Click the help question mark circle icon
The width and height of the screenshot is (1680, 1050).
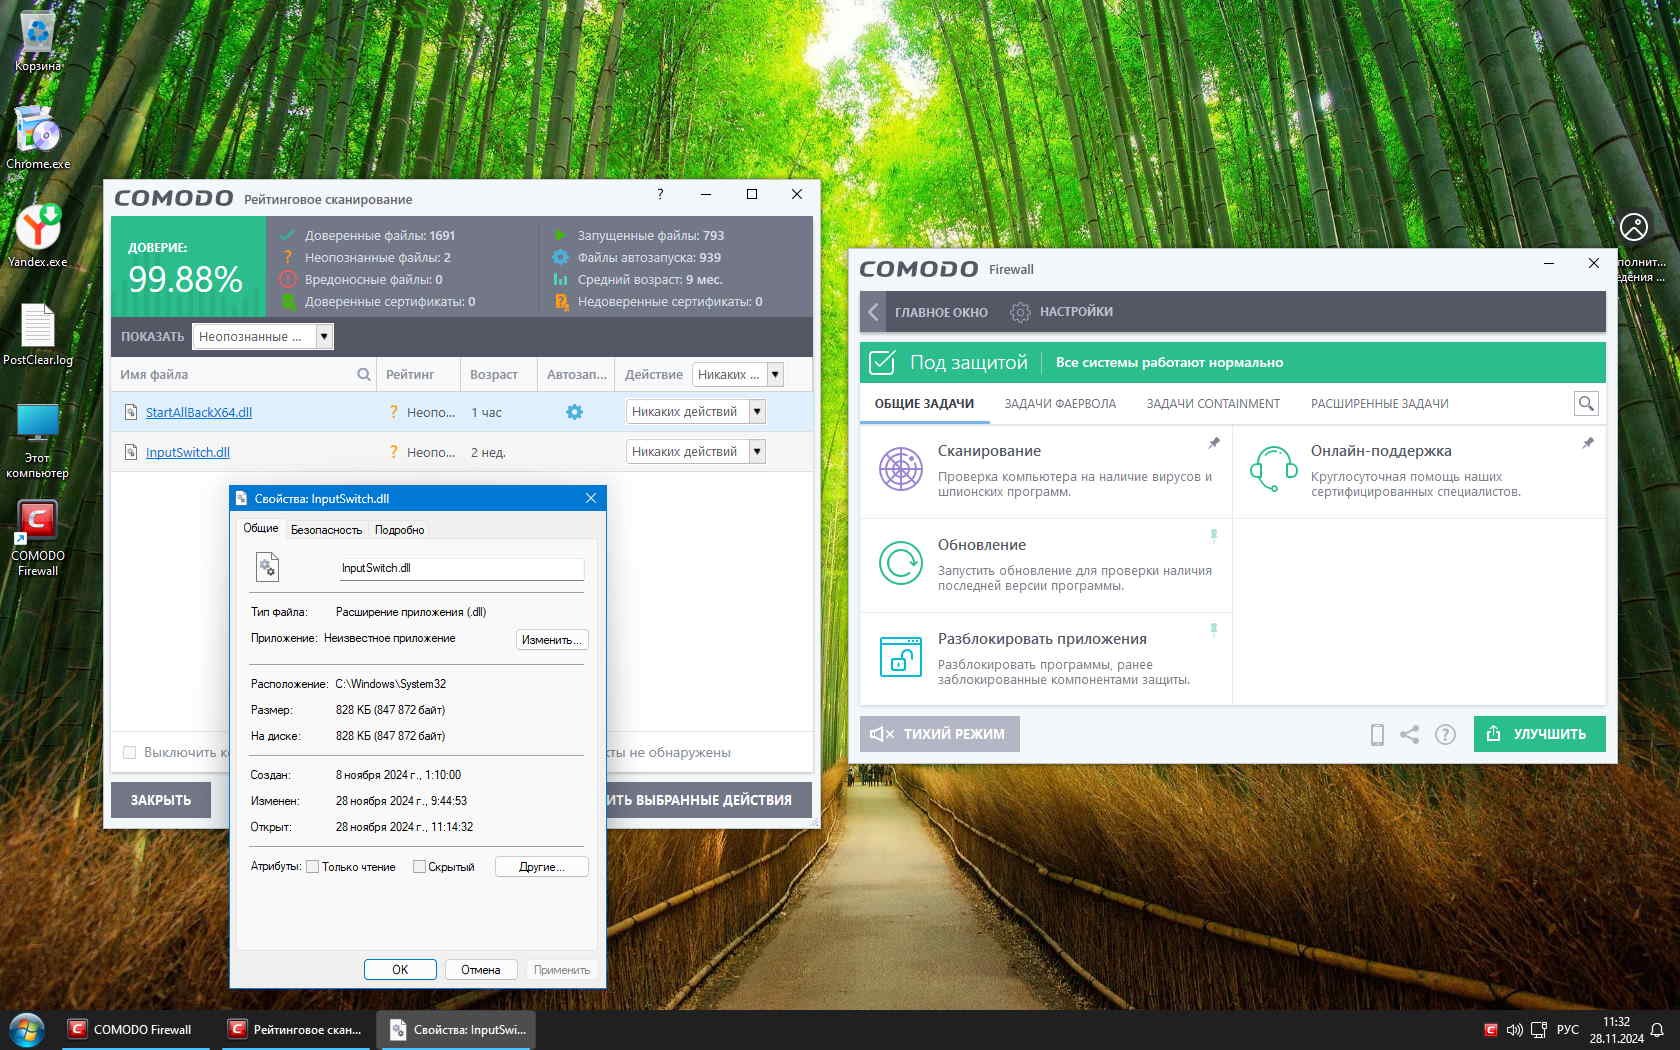click(x=1445, y=735)
